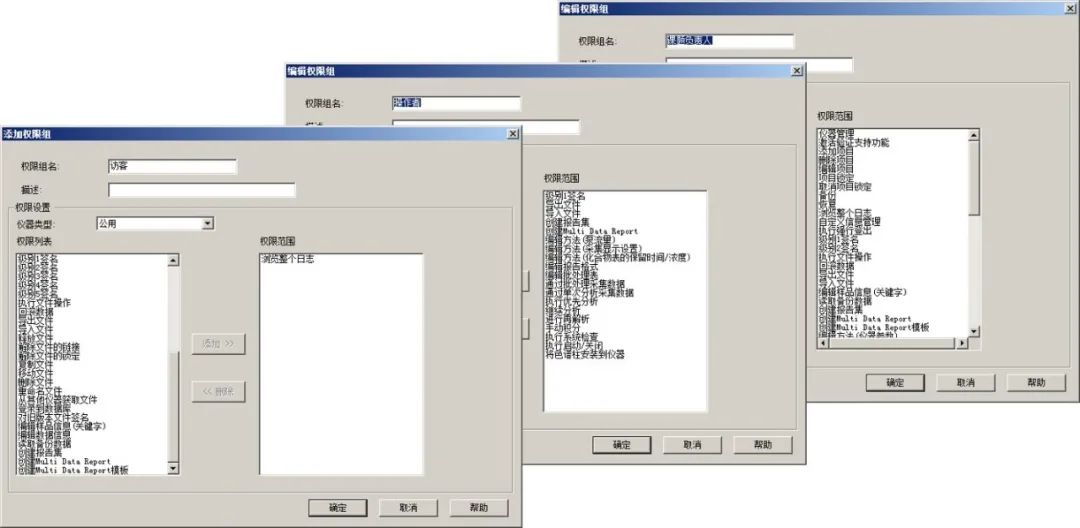Confirm the middle 编辑权限组 dialog with 确定
Viewport: 1080px width, 528px height.
coord(621,445)
